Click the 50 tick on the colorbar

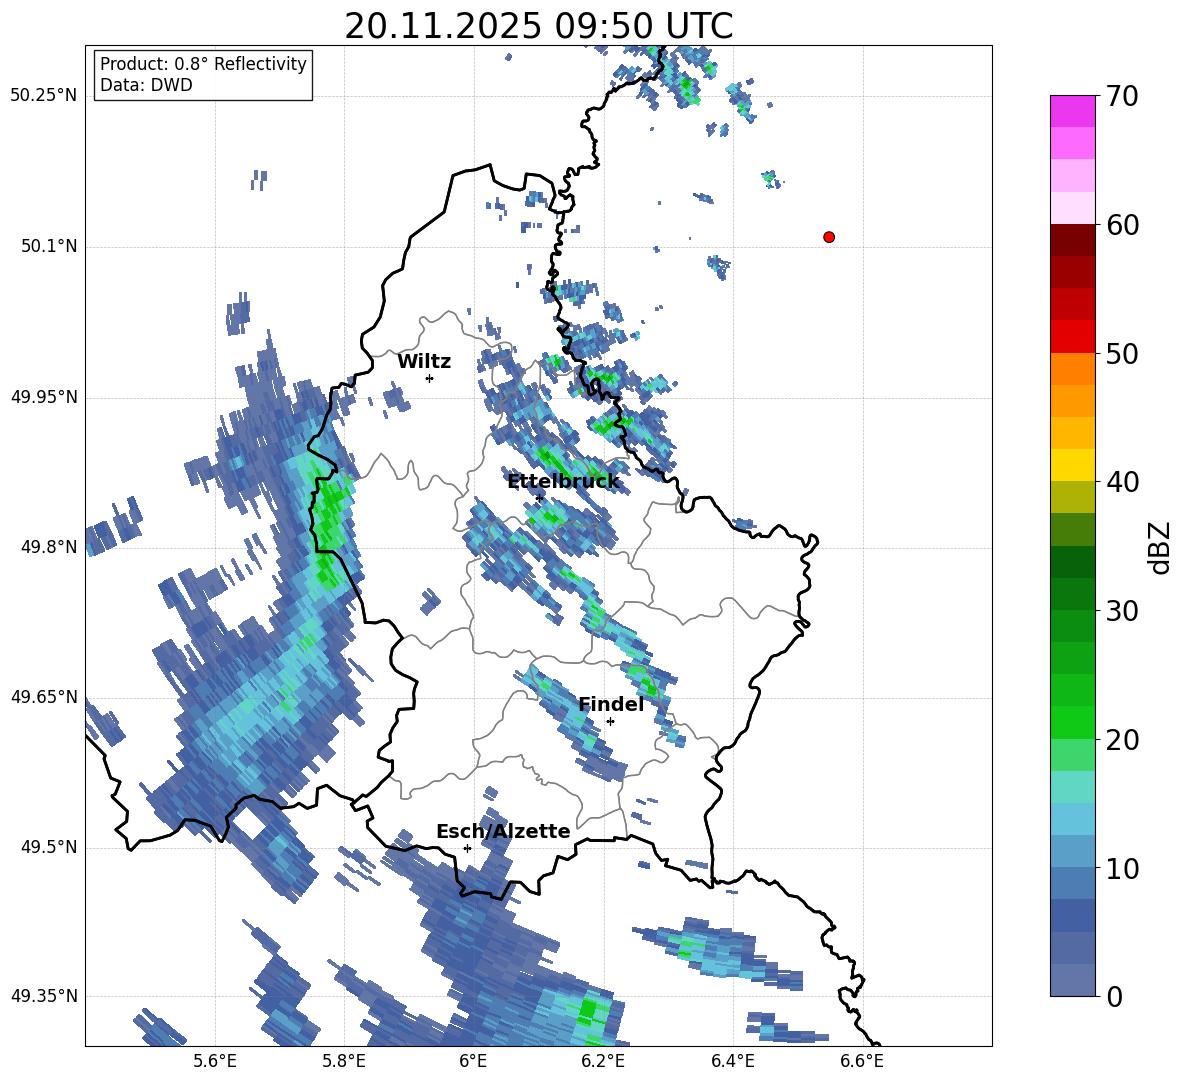coord(1122,353)
